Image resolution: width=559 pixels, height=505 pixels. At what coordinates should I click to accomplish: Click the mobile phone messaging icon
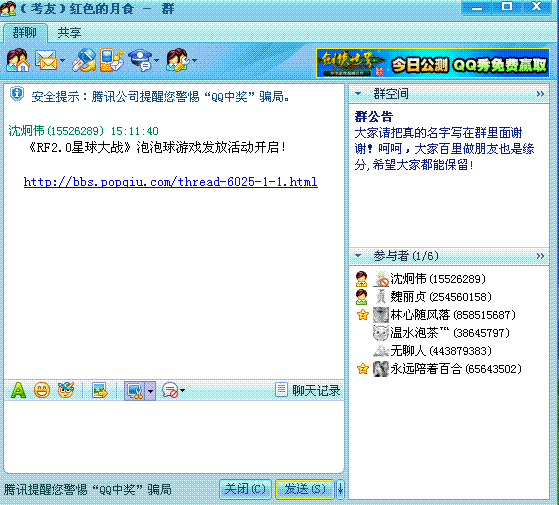111,60
